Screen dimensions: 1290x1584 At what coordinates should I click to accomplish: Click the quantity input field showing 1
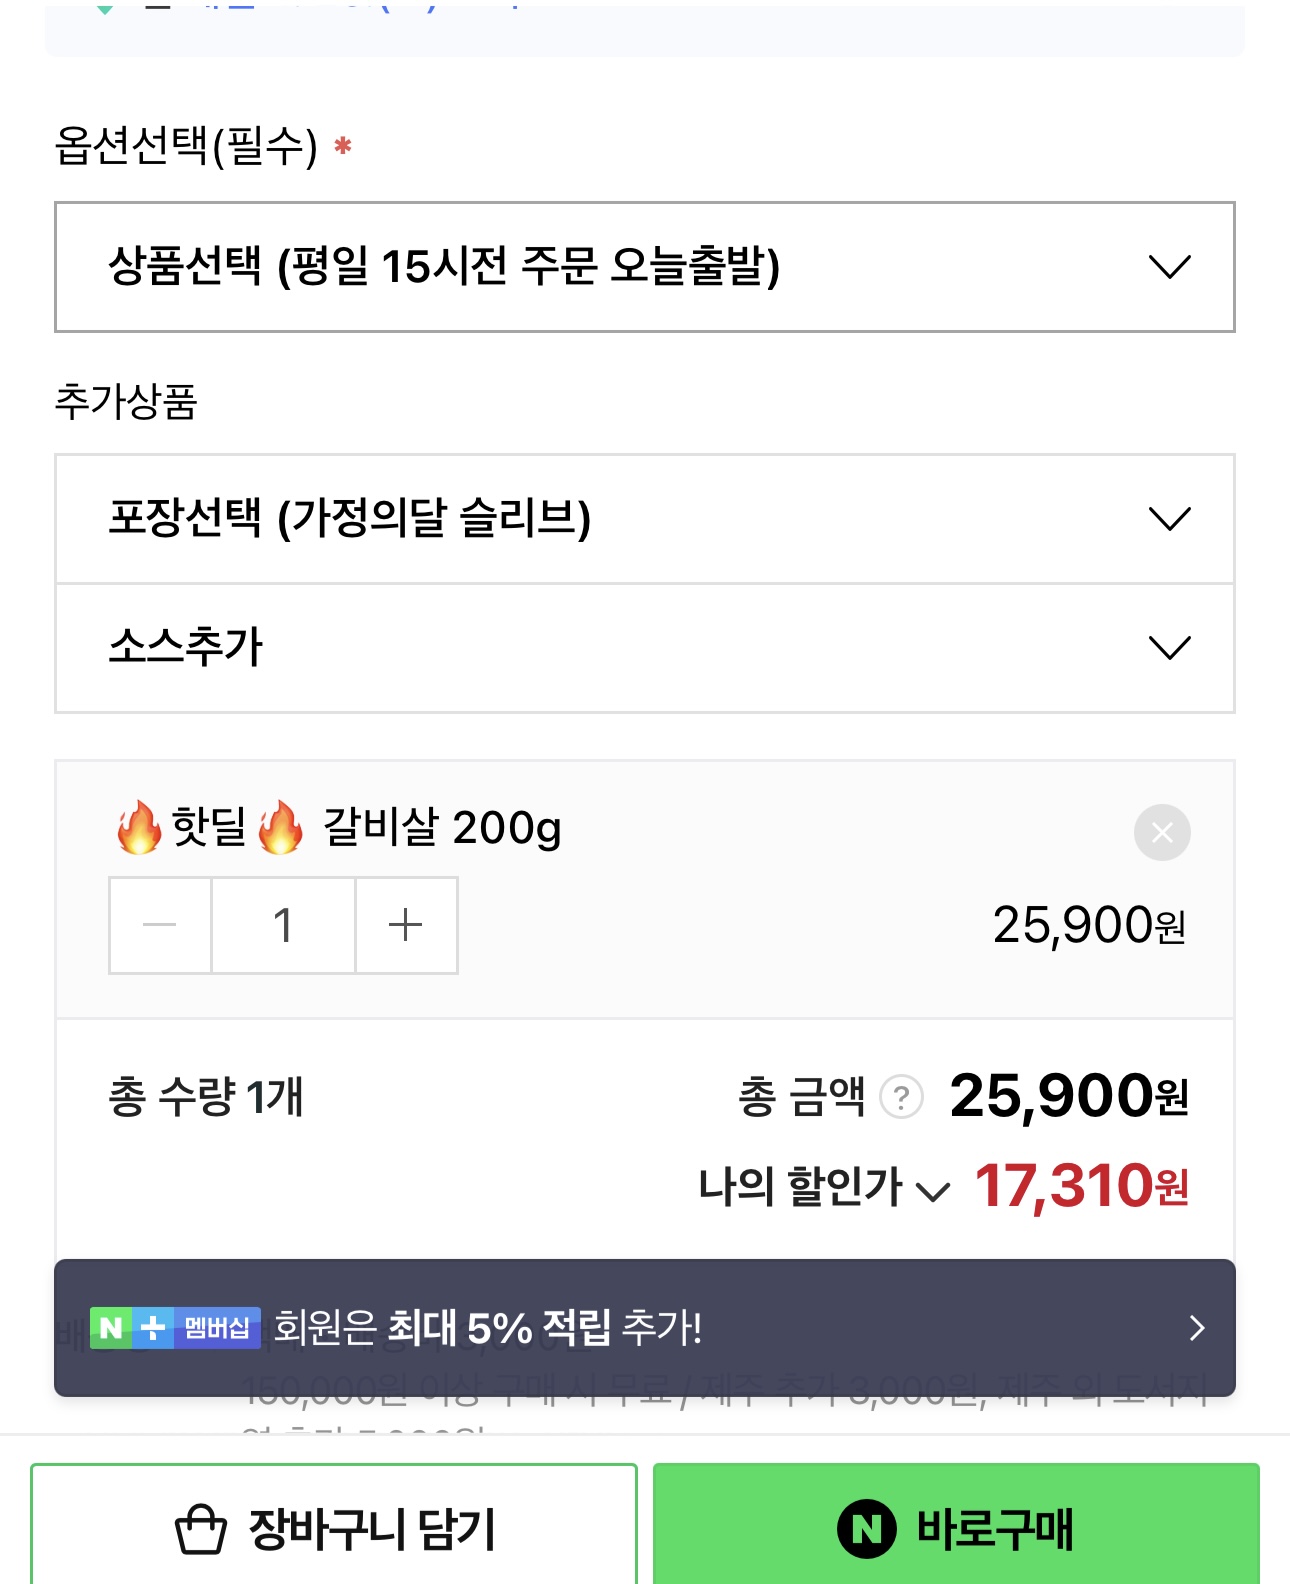[x=283, y=925]
